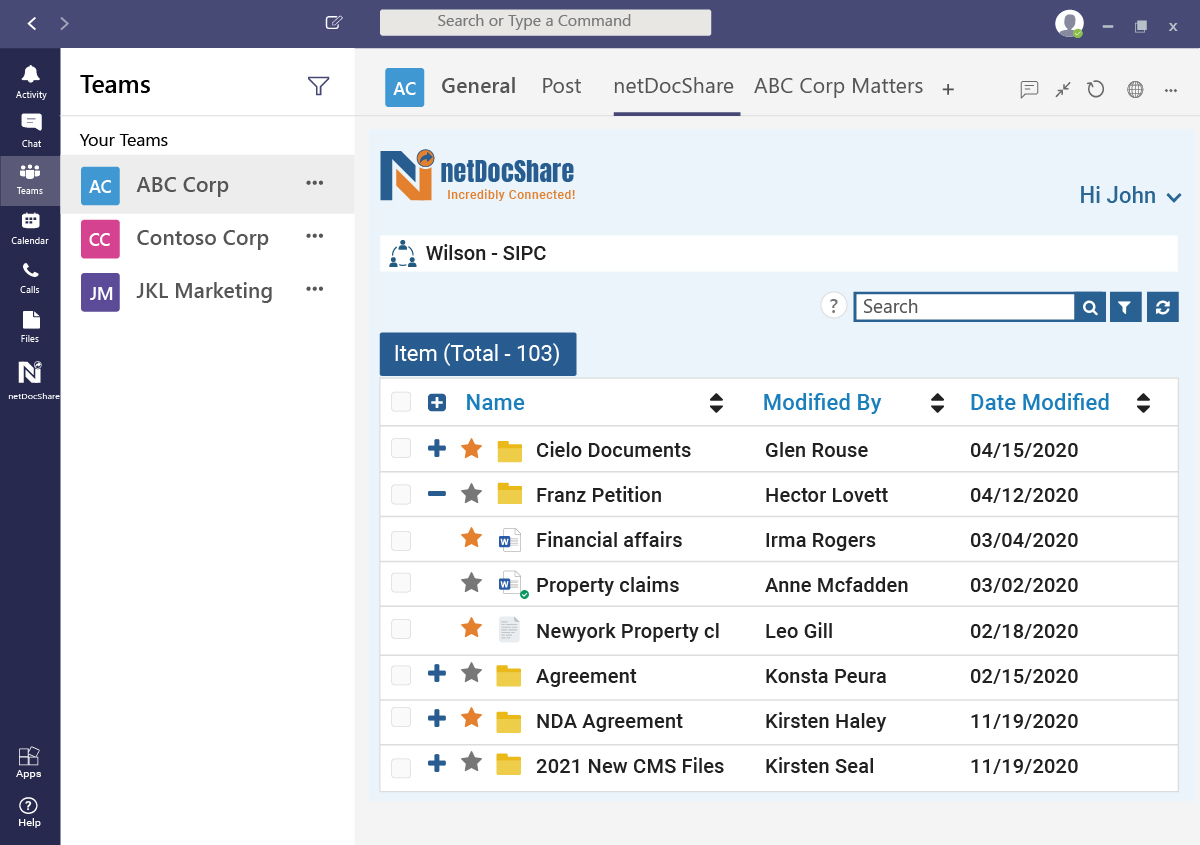
Task: Select all items with header checkbox
Action: [x=401, y=402]
